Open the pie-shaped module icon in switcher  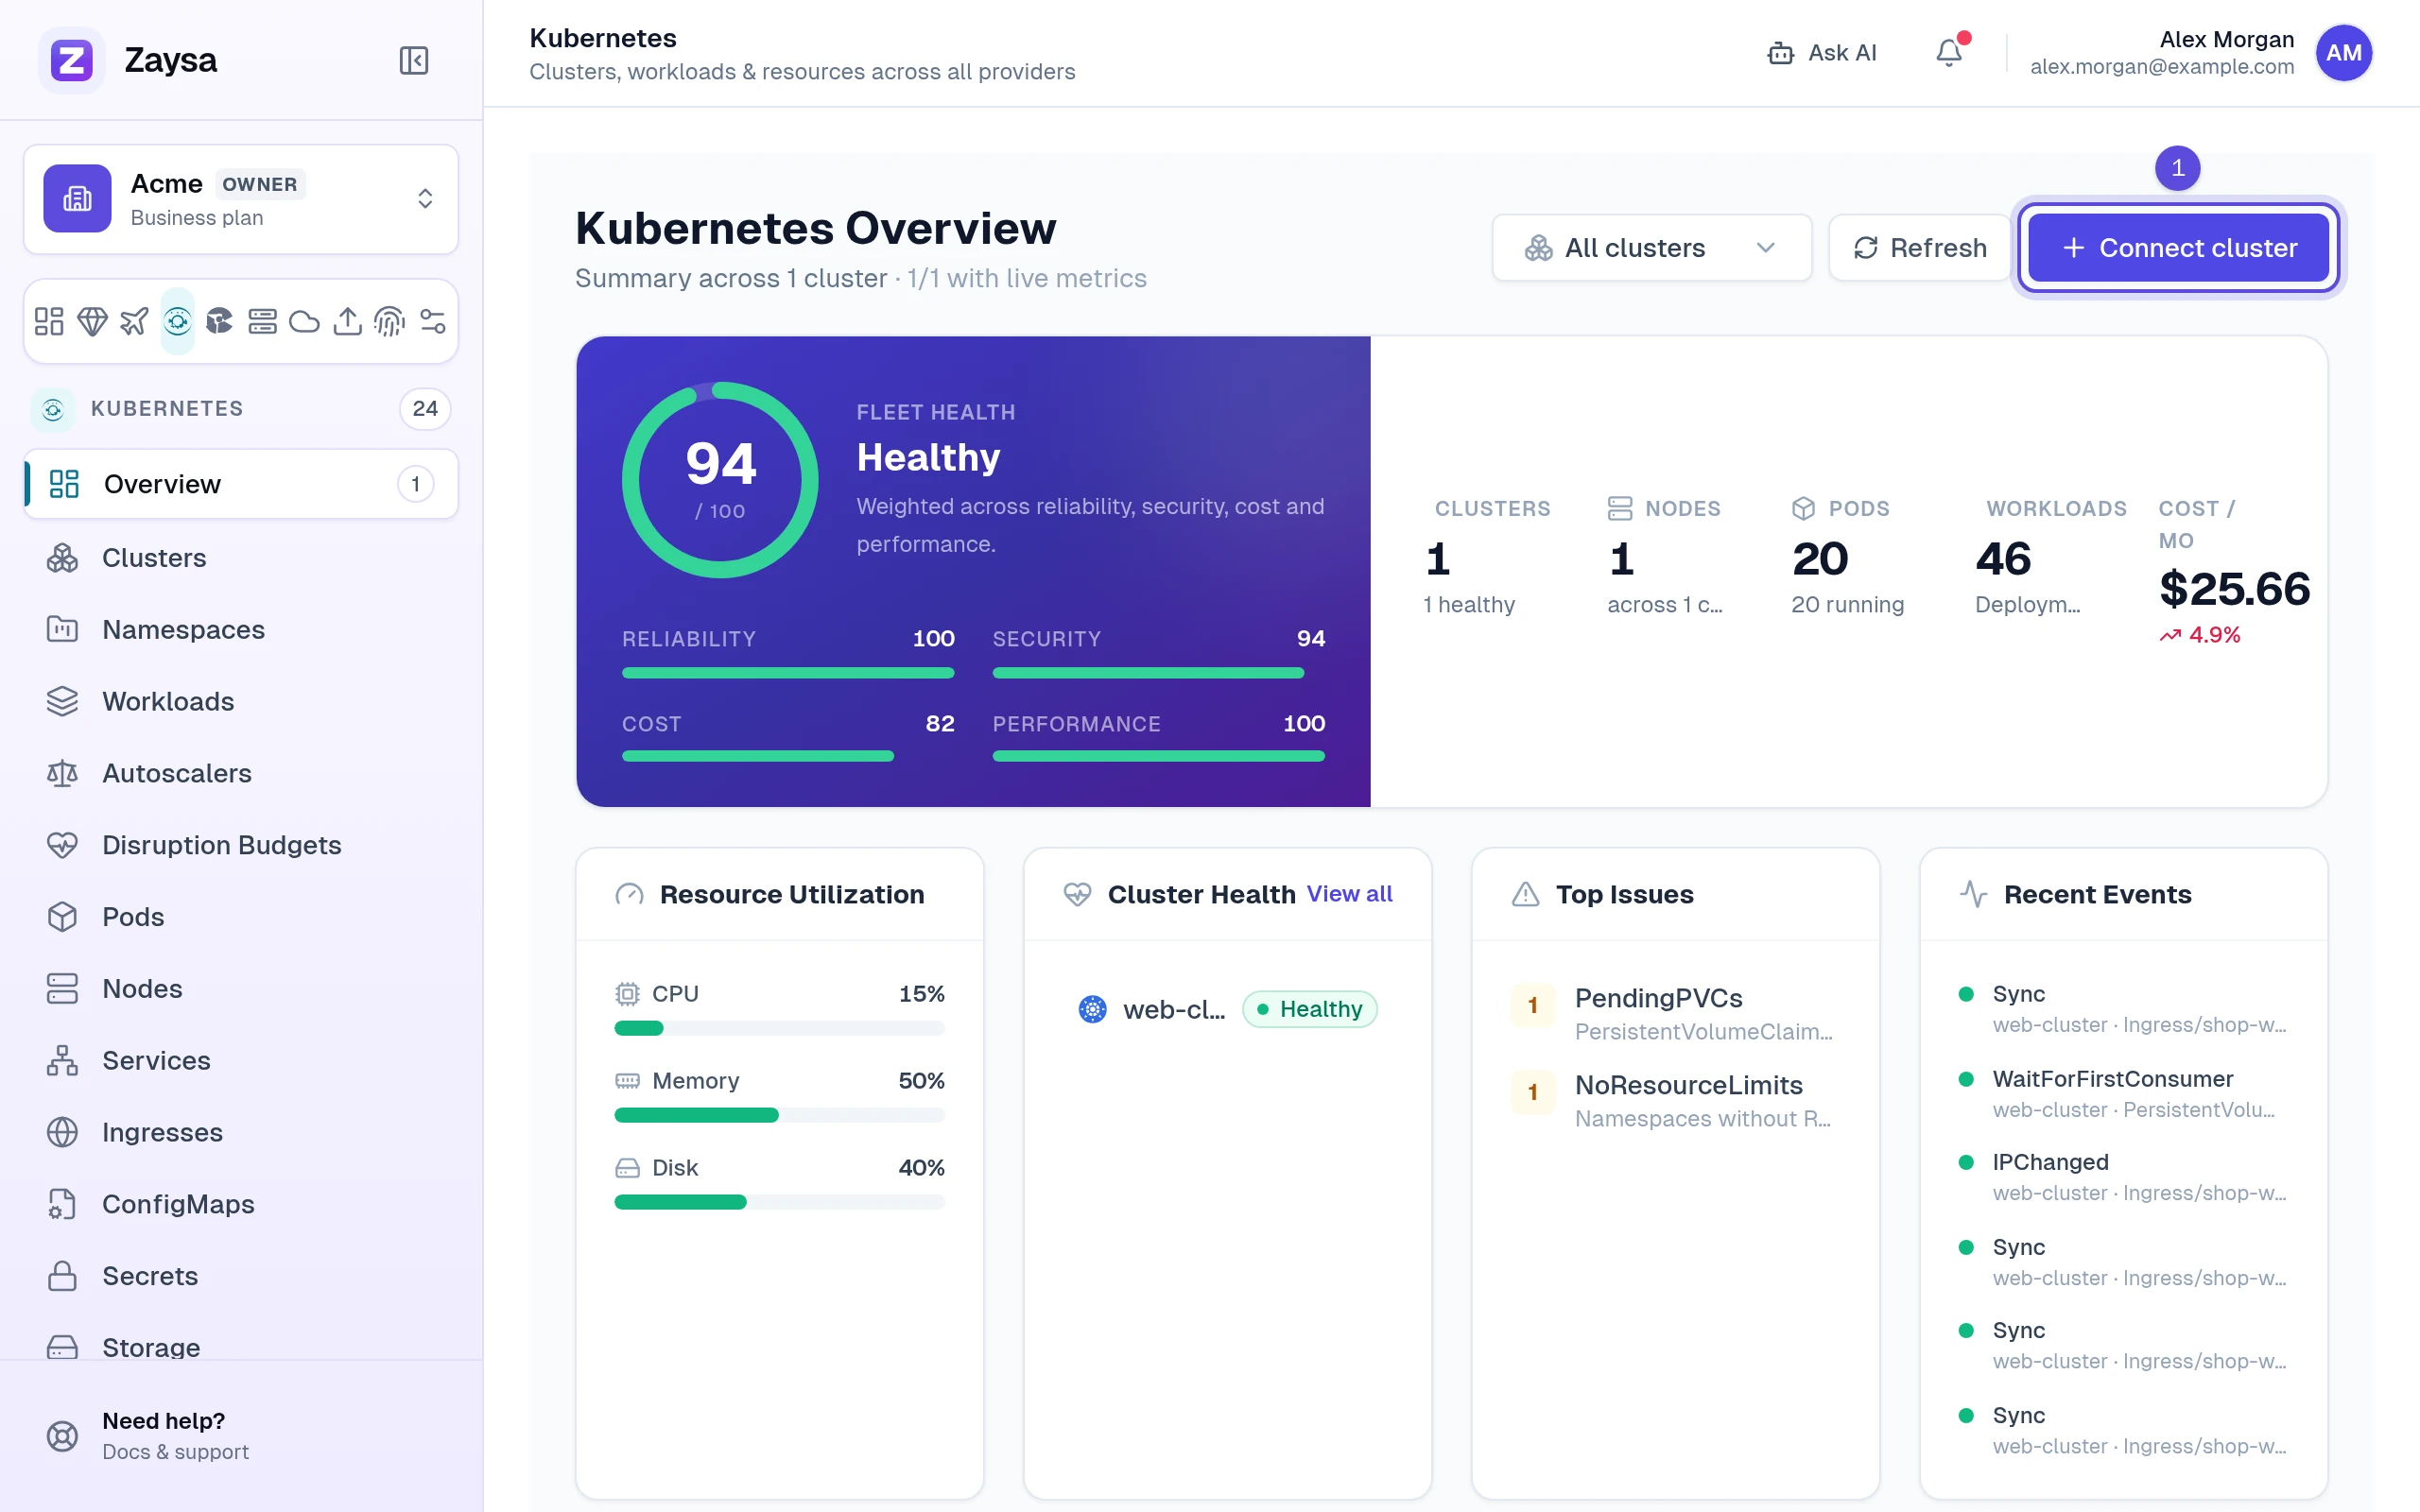[219, 321]
